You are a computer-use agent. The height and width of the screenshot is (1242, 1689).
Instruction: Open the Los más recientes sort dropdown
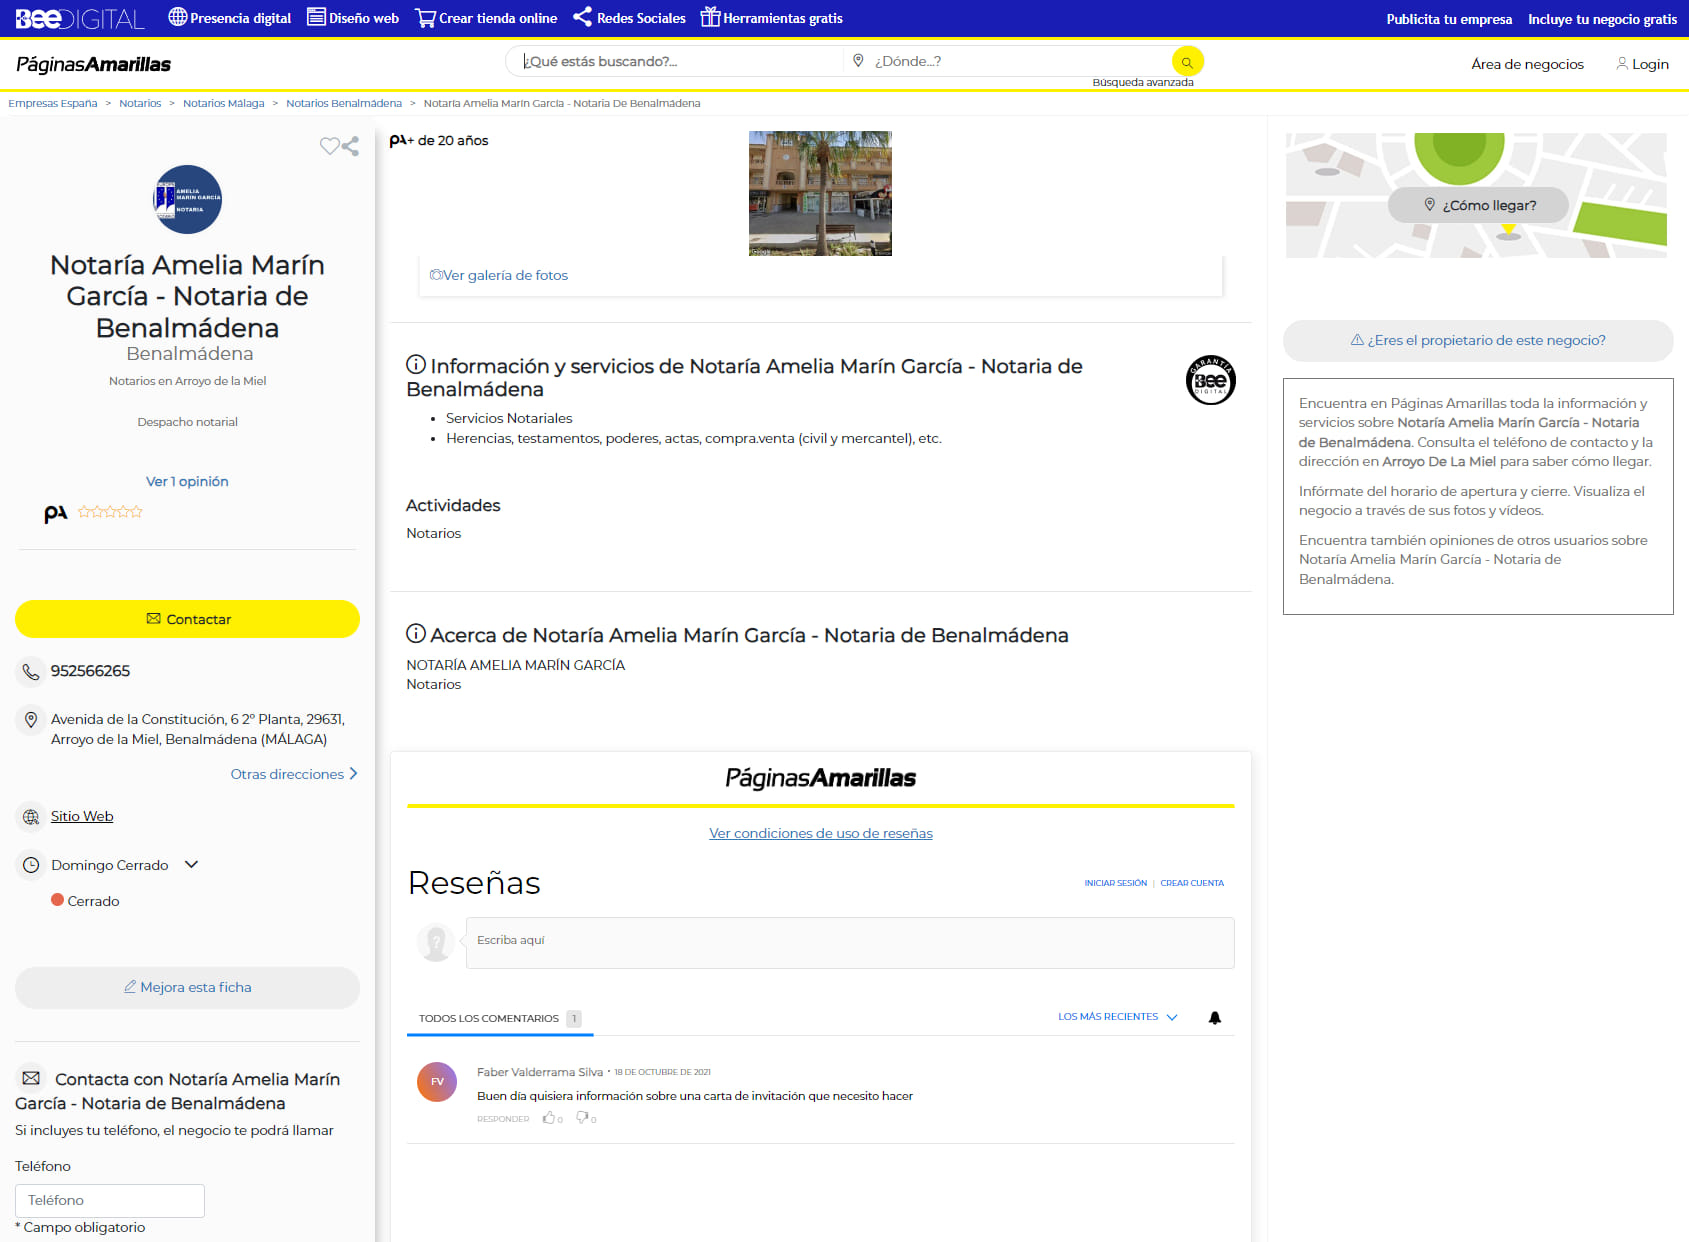point(1118,1017)
